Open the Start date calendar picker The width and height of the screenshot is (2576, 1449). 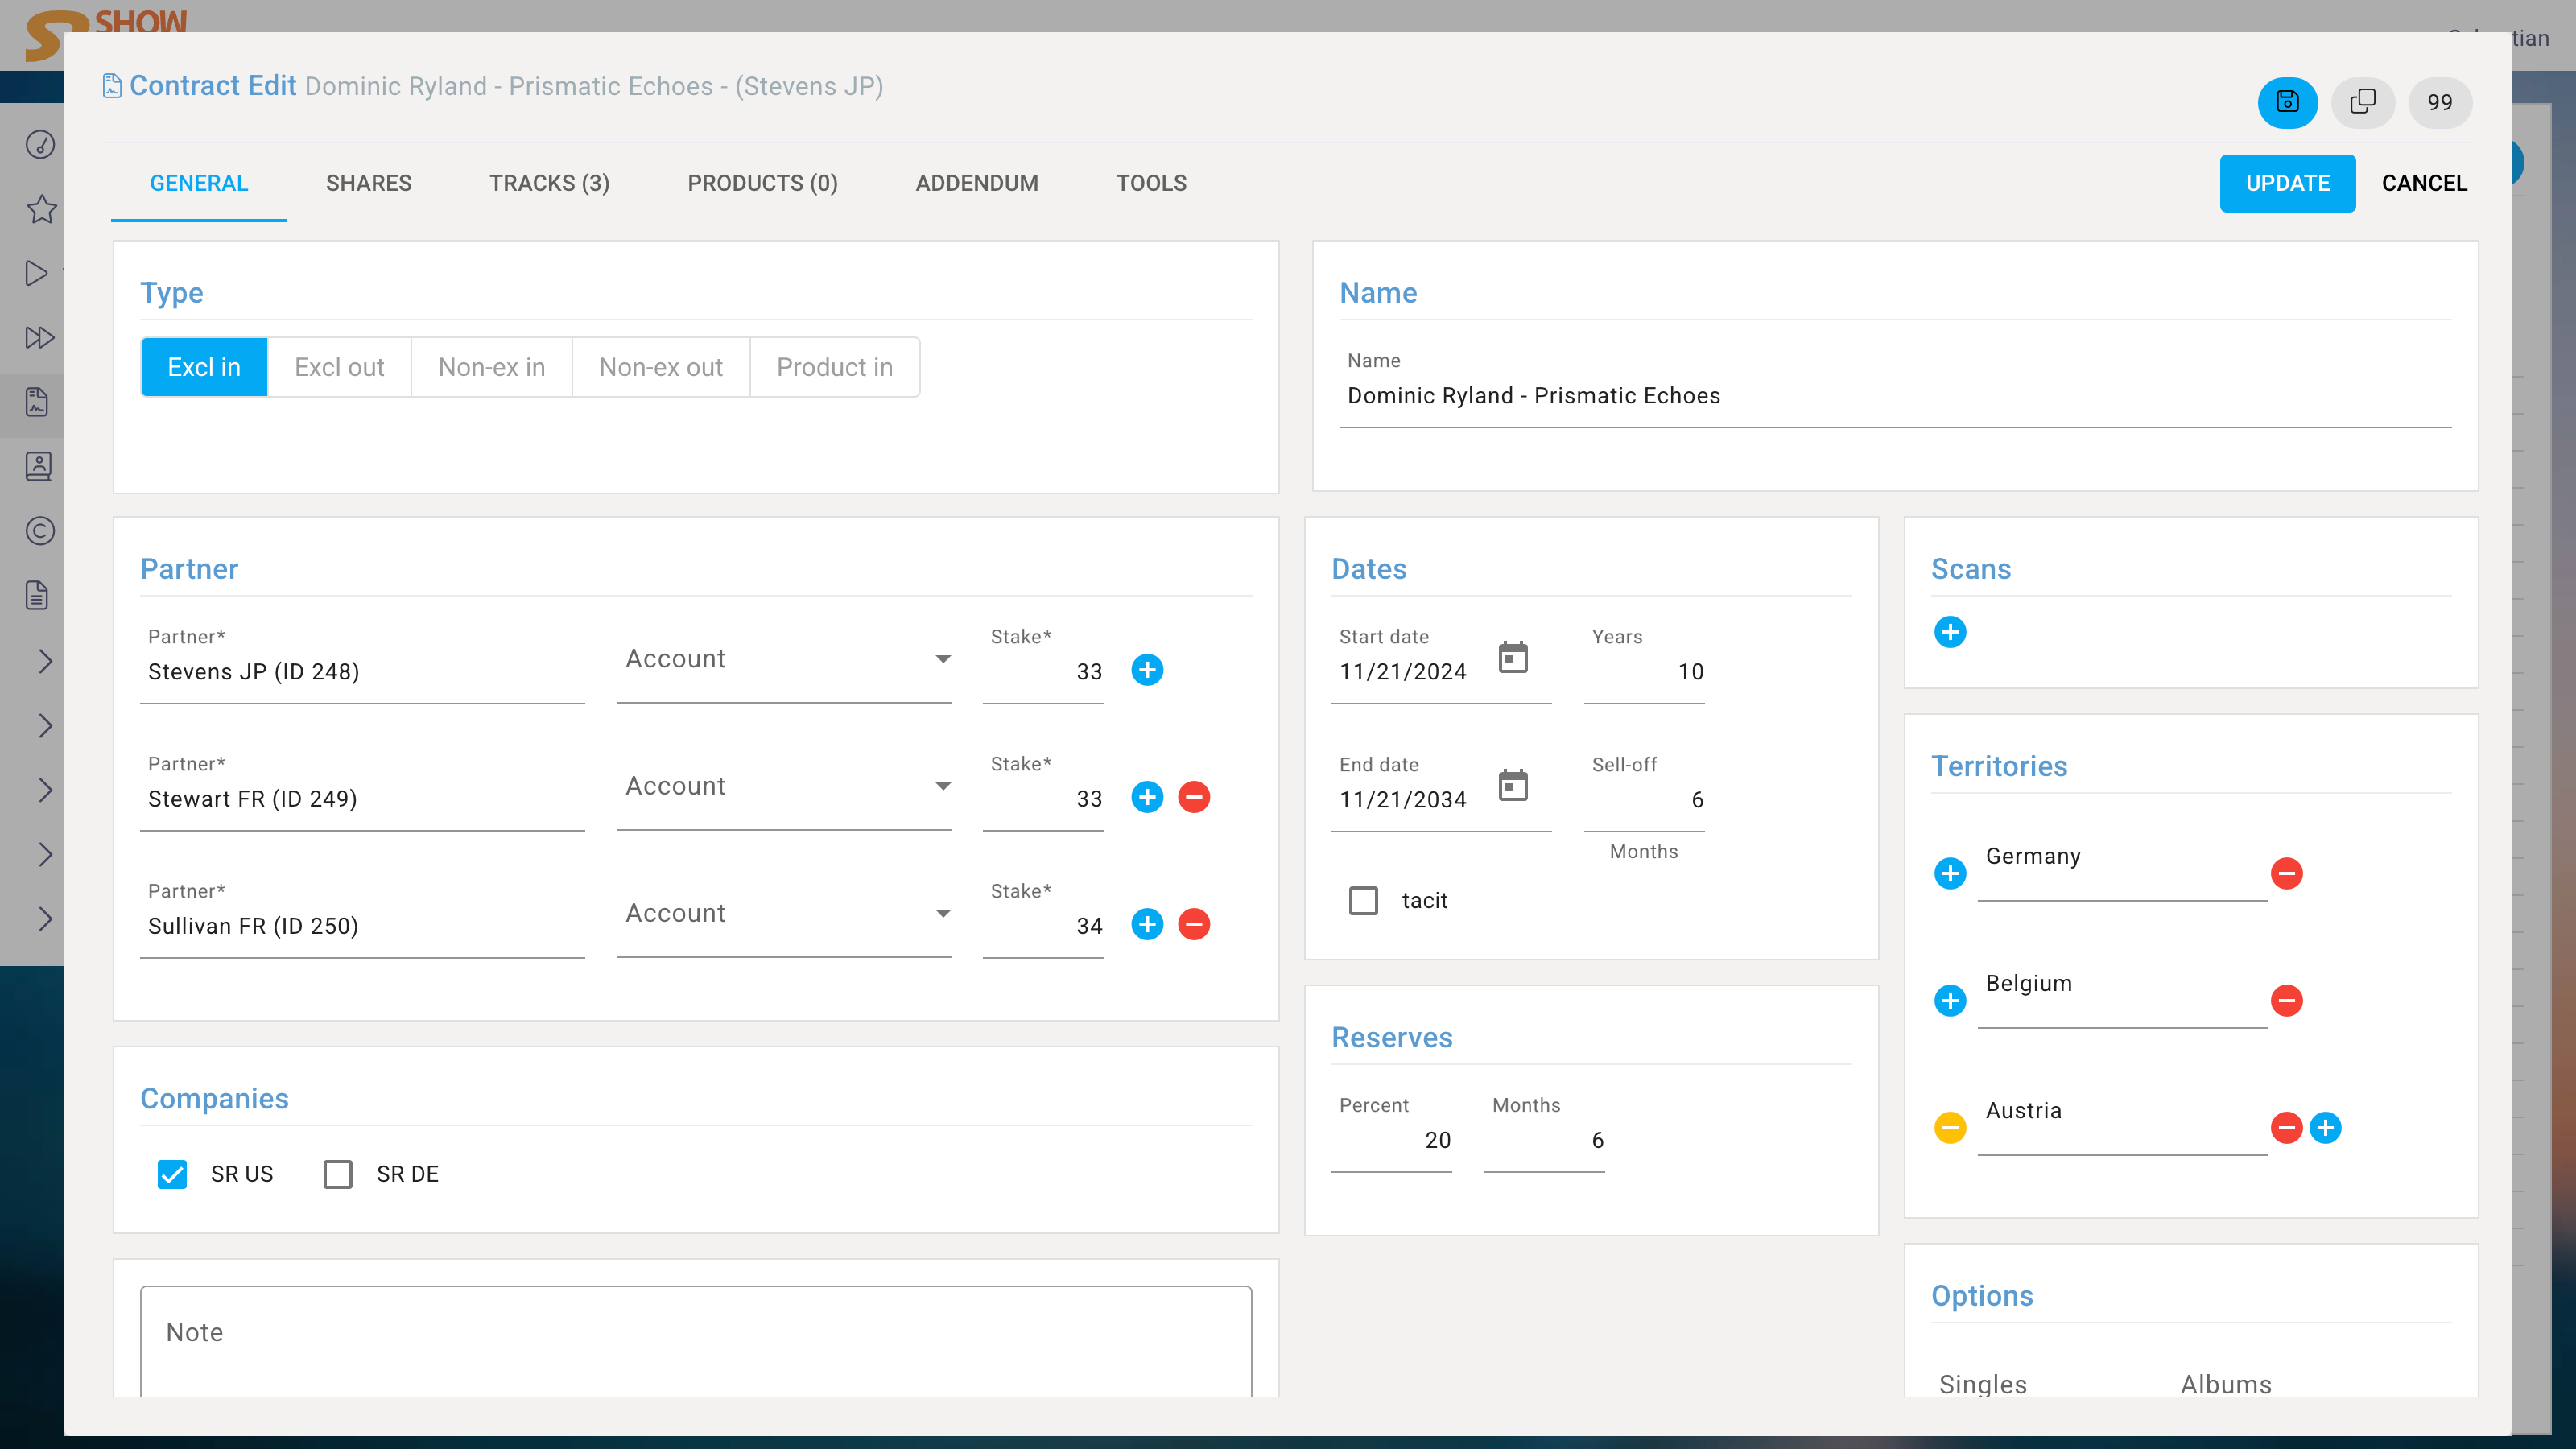(x=1513, y=658)
